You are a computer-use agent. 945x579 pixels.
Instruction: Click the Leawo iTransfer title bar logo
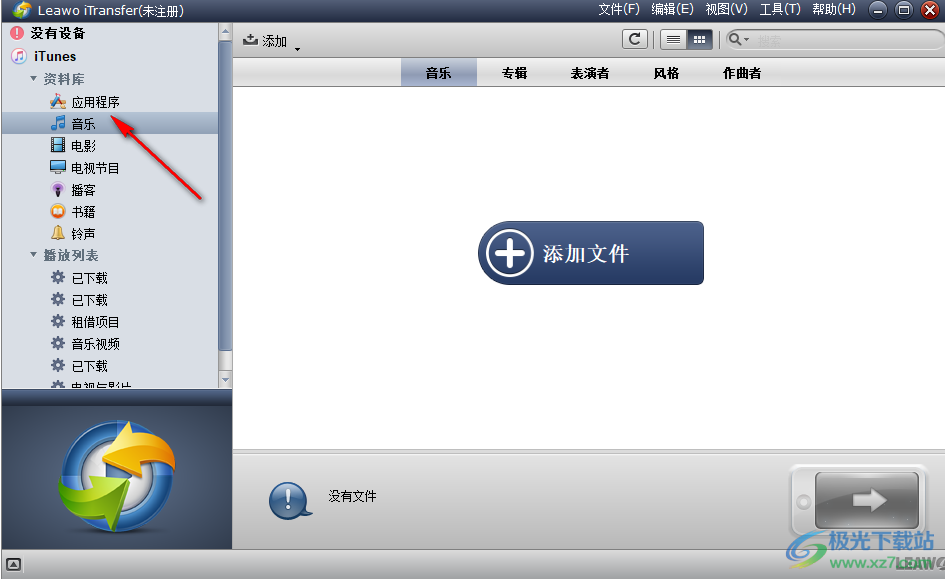click(x=22, y=10)
